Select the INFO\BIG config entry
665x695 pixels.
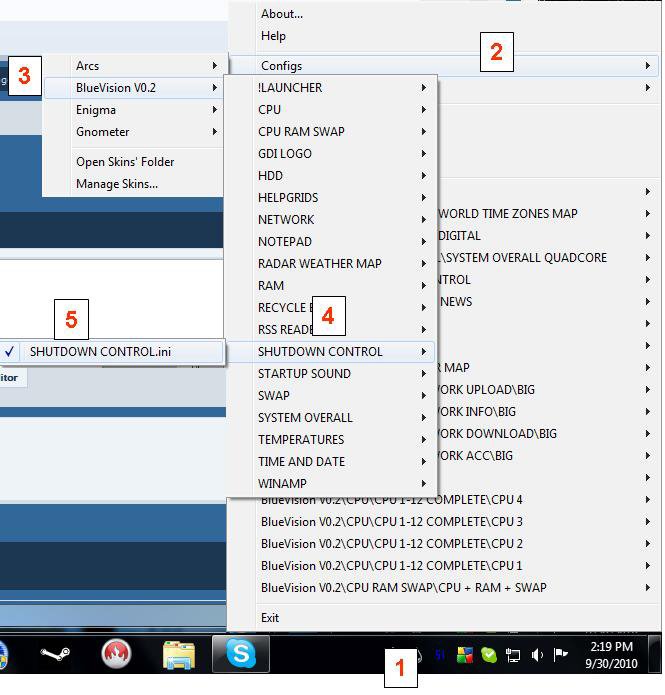[x=548, y=412]
